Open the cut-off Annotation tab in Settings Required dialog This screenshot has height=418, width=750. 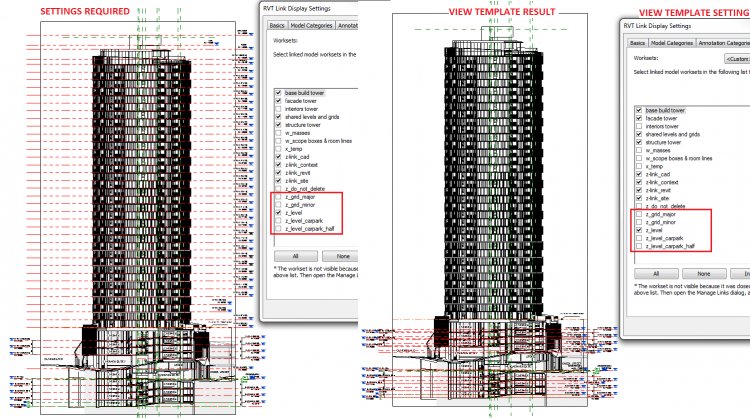coord(347,25)
